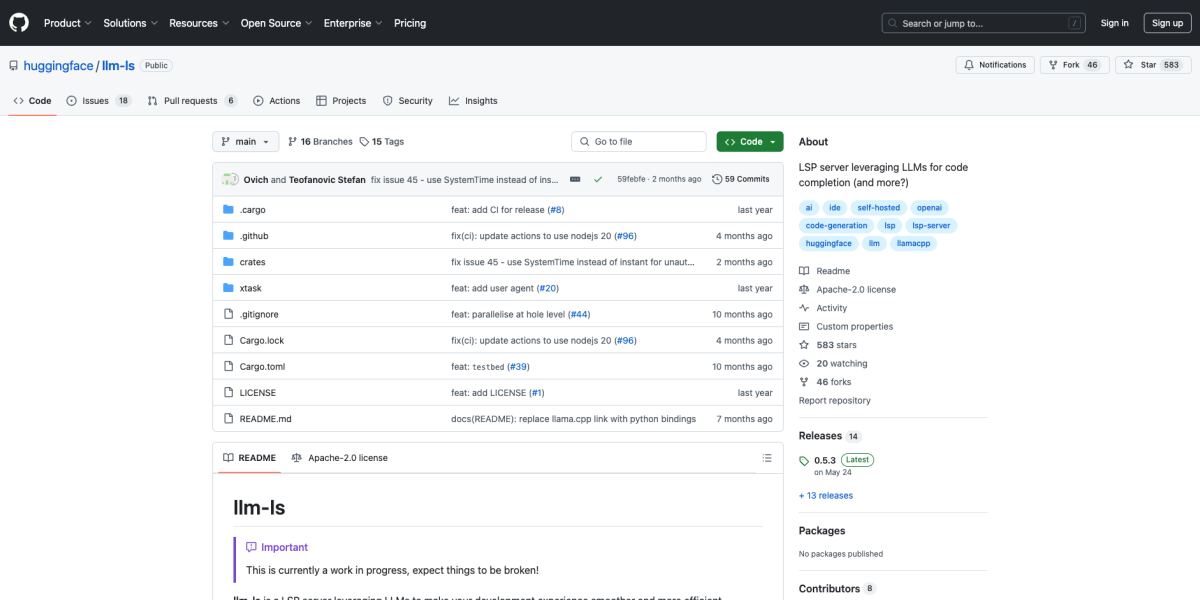Open the + 13 releases link
The width and height of the screenshot is (1200, 600).
(x=826, y=496)
